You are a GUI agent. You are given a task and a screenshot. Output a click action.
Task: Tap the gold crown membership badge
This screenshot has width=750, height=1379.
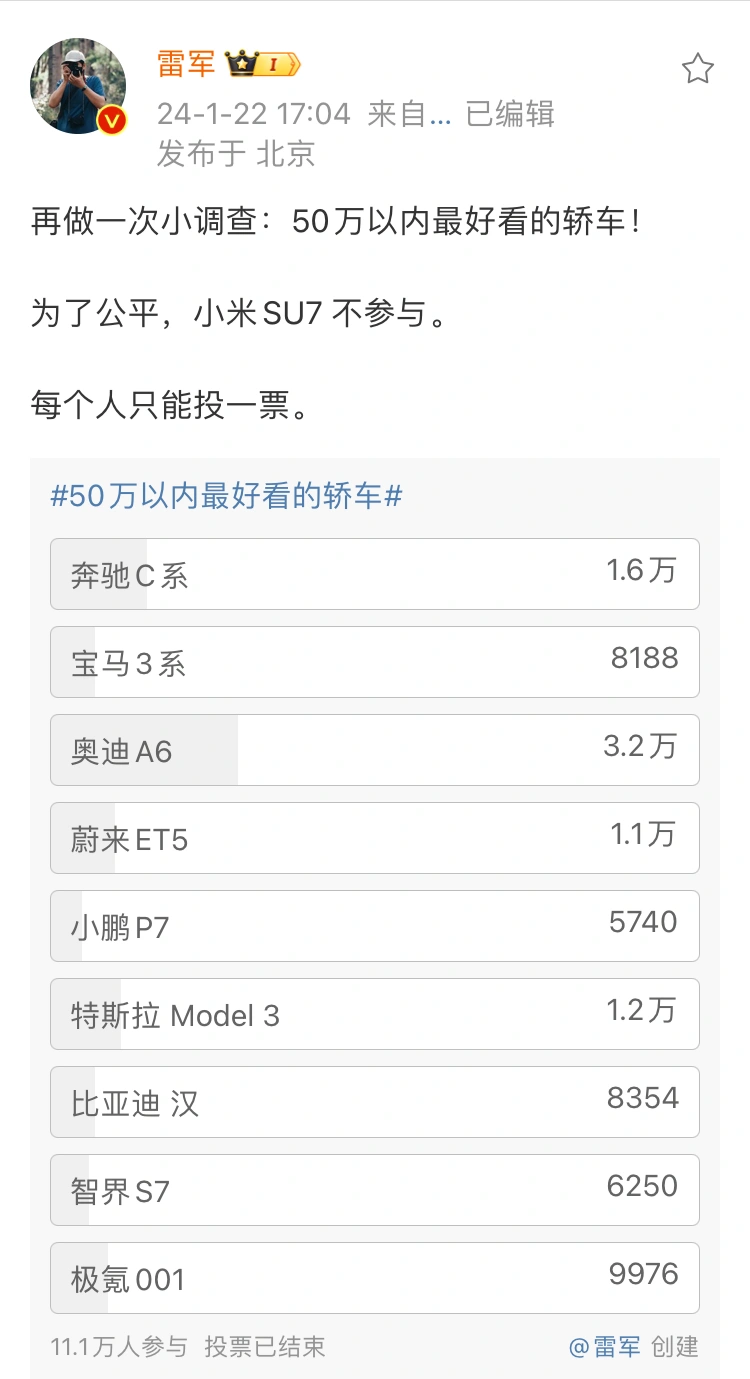[x=263, y=66]
